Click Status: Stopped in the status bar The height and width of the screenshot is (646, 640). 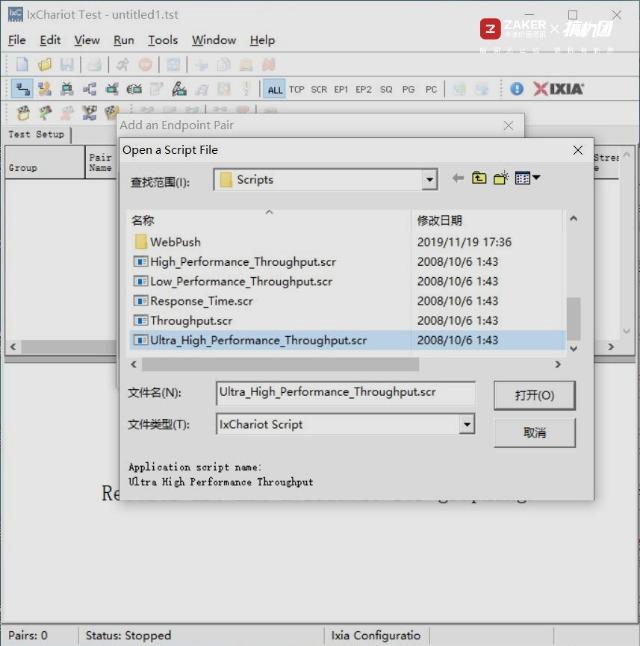(x=128, y=635)
